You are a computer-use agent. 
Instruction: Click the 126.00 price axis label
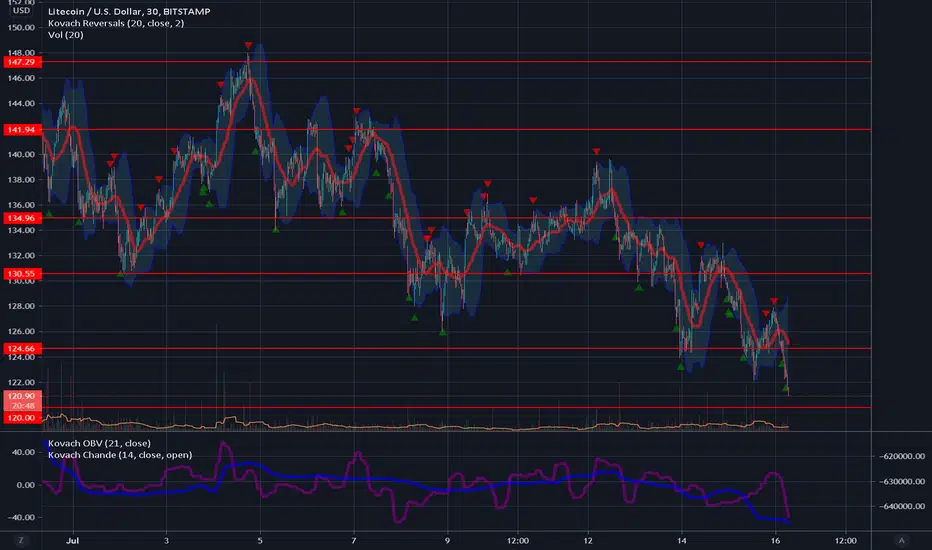click(21, 332)
